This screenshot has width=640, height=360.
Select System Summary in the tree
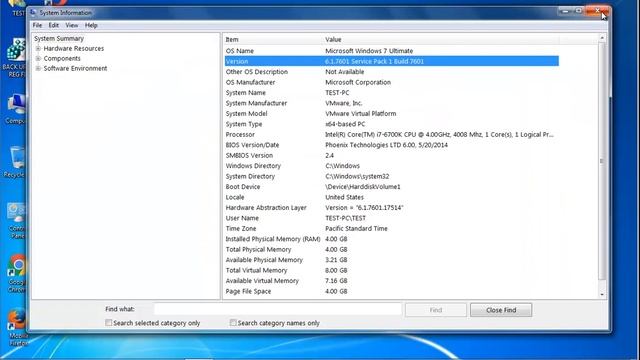tap(59, 38)
